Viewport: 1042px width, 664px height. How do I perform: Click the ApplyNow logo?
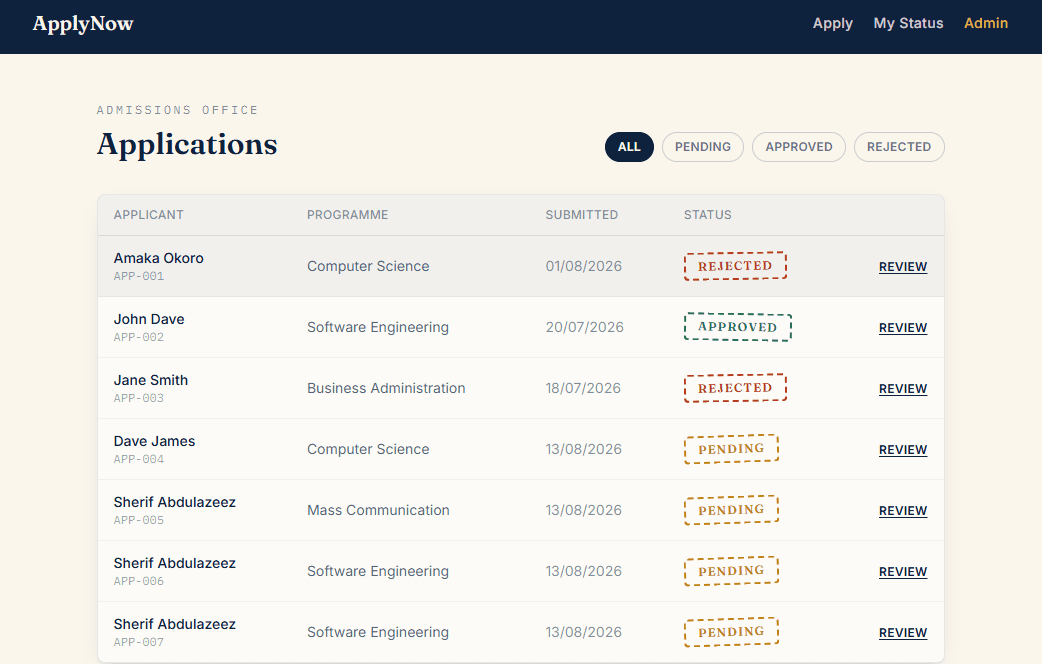(83, 24)
